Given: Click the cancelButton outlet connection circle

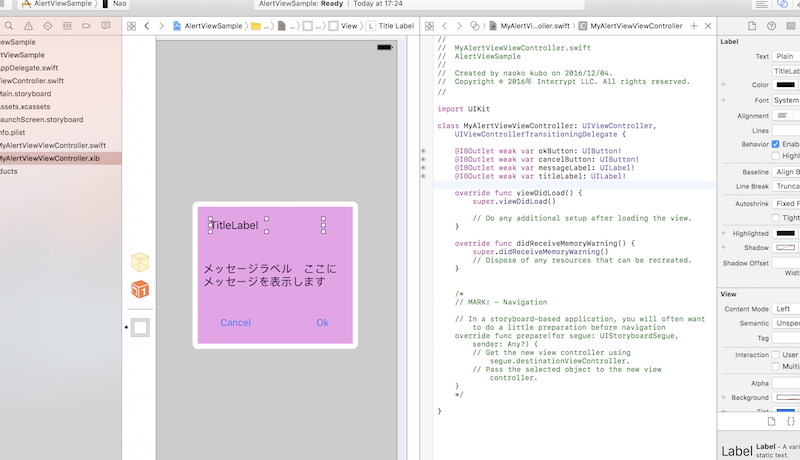Looking at the screenshot, I should coord(423,159).
